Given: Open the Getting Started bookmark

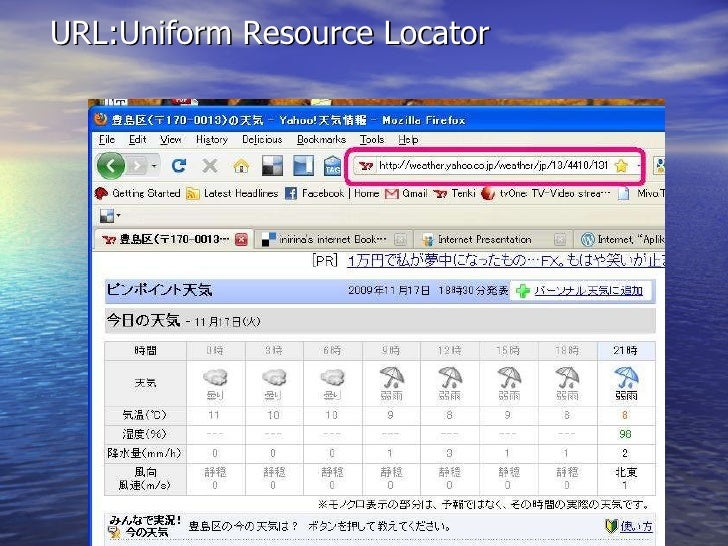Looking at the screenshot, I should pyautogui.click(x=137, y=194).
